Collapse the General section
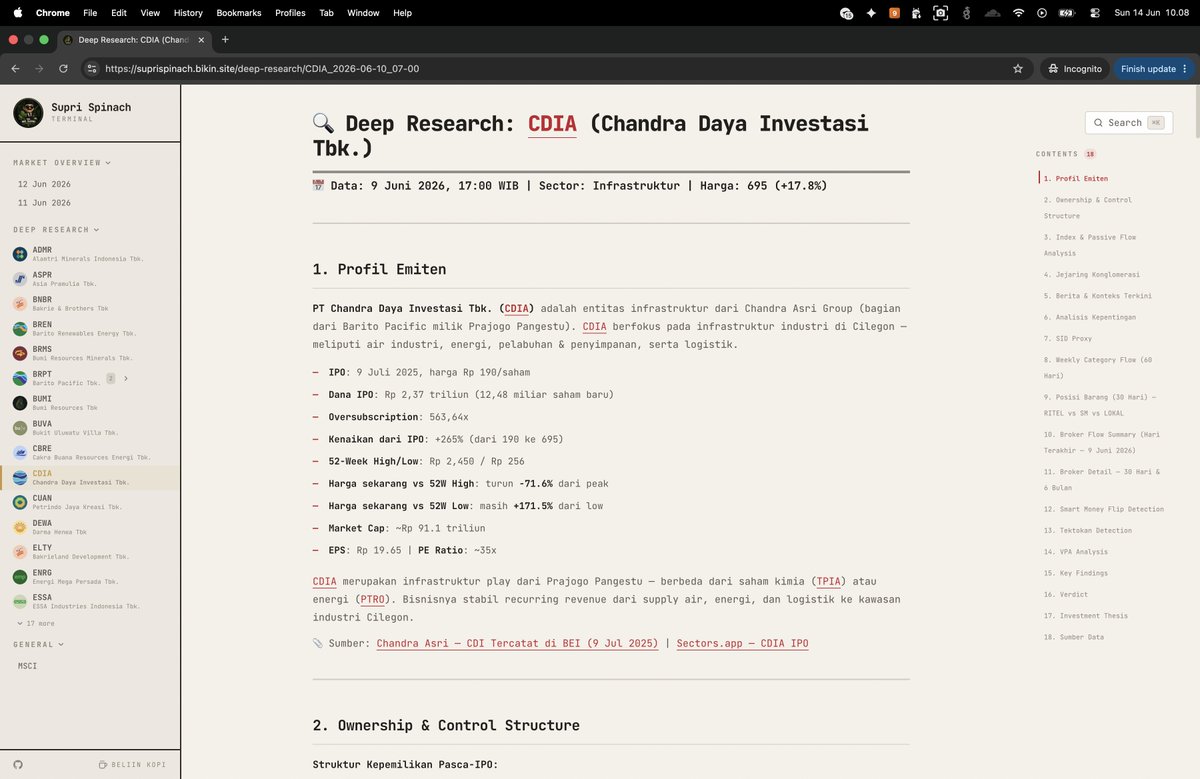 pyautogui.click(x=38, y=645)
